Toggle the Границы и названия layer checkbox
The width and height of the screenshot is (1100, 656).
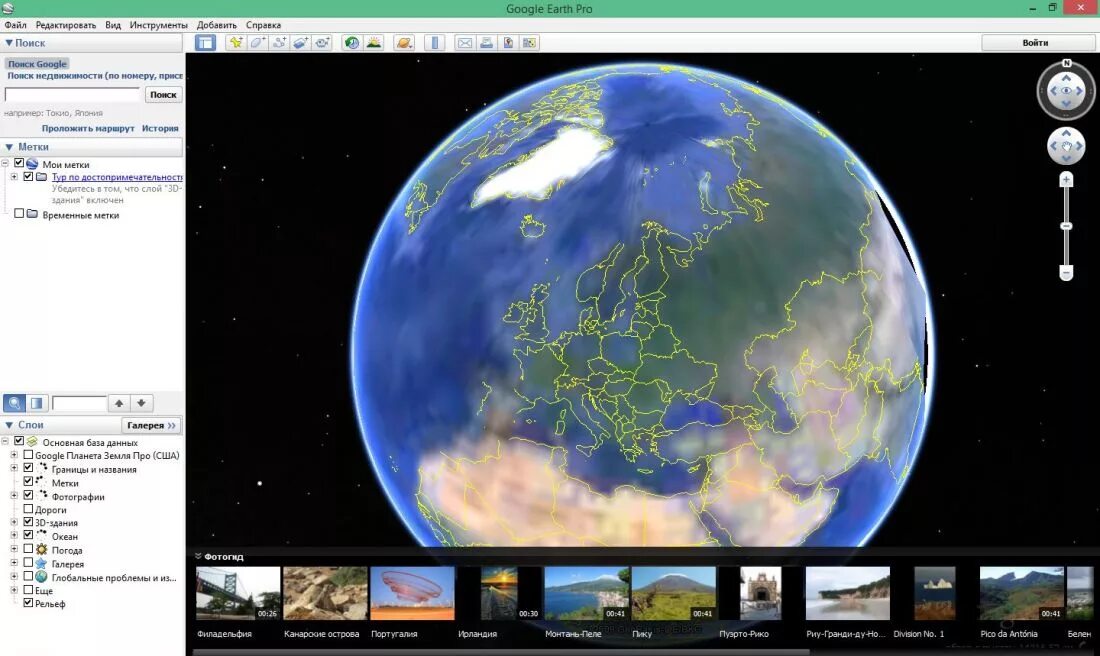point(28,468)
